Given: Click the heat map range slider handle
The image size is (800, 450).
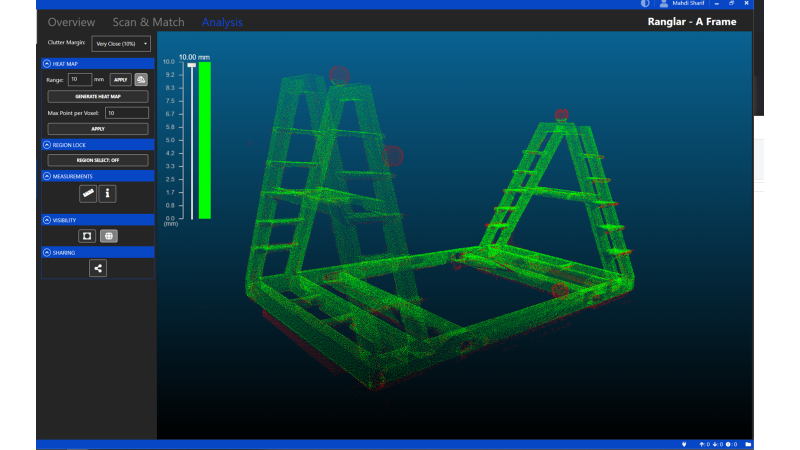Looking at the screenshot, I should pos(191,65).
